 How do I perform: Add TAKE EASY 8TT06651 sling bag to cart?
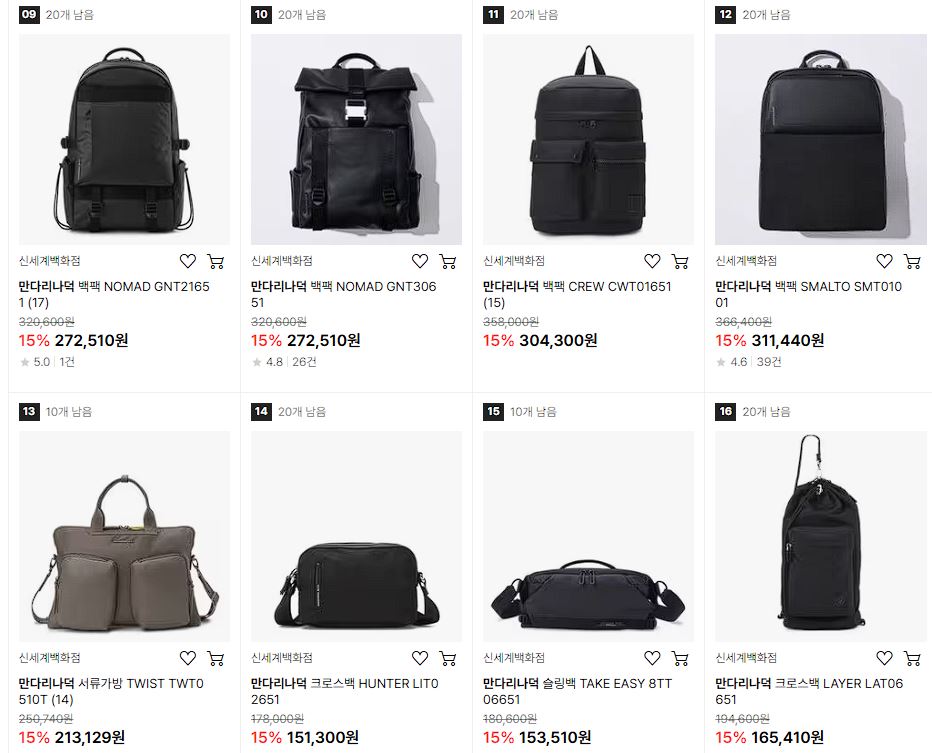tap(680, 658)
